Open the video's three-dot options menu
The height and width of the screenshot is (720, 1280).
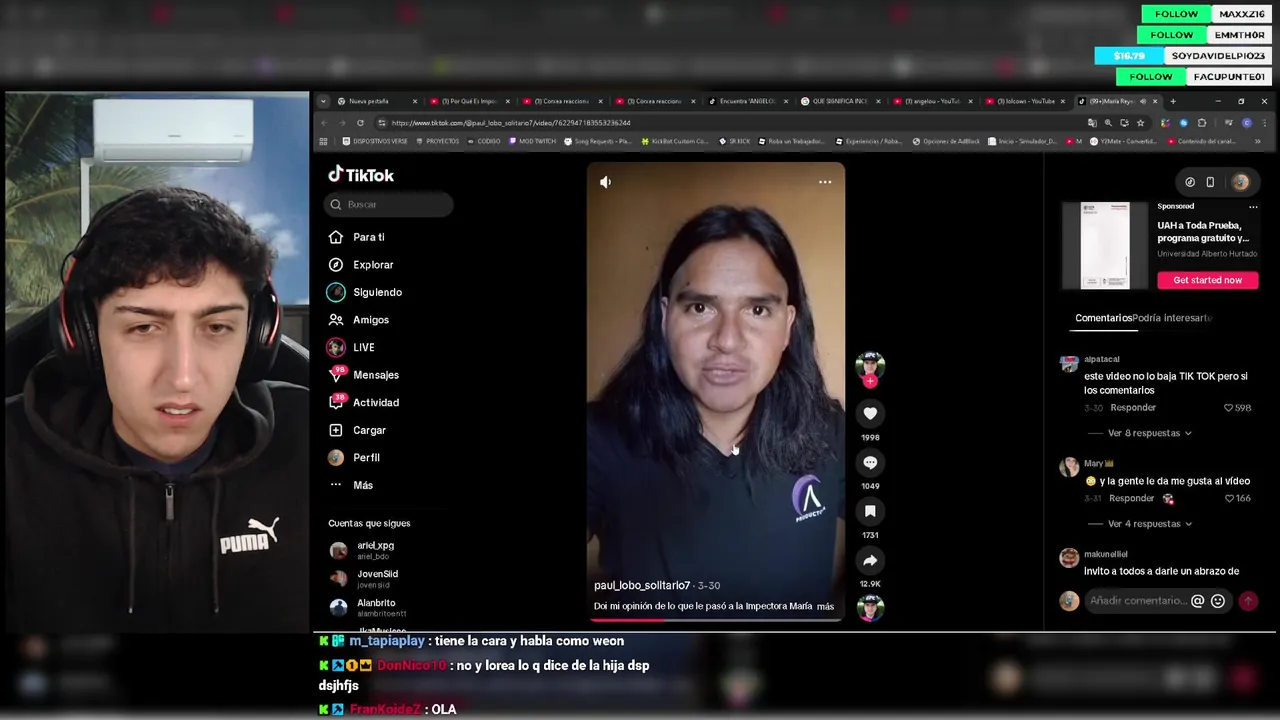(825, 182)
